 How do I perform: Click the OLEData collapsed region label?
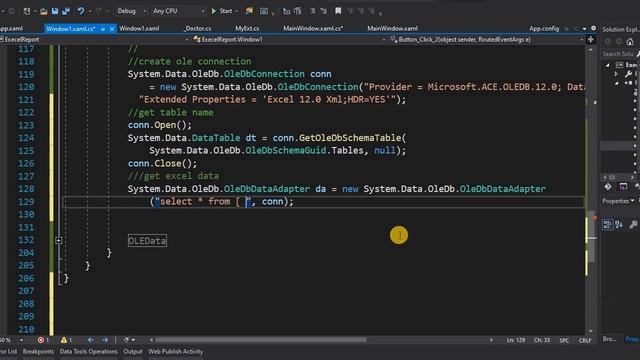pos(147,241)
